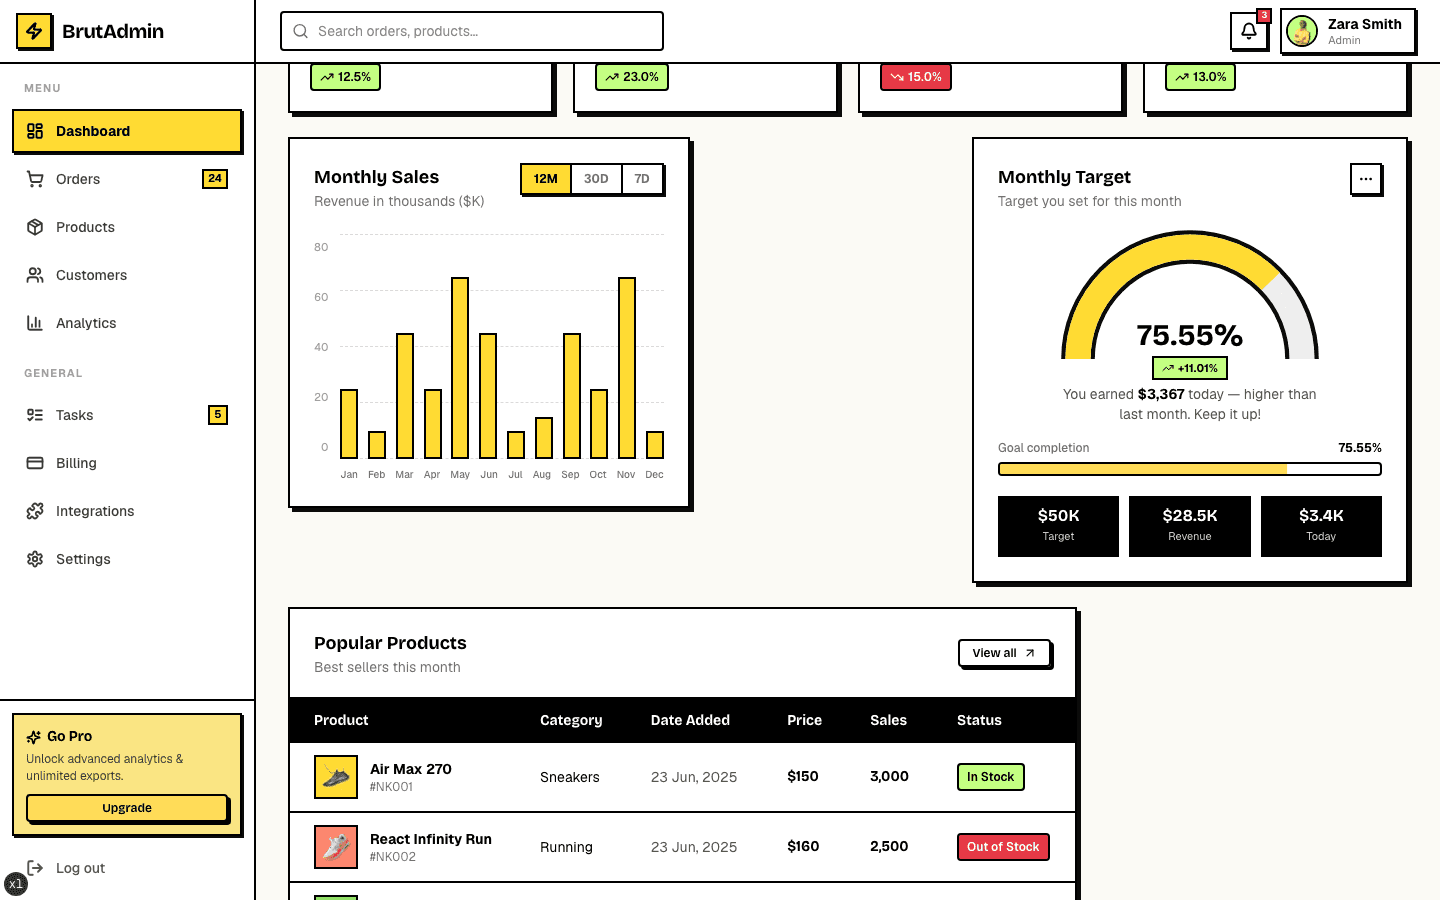Click the 23.0% growth badge
This screenshot has width=1440, height=900.
[x=632, y=77]
